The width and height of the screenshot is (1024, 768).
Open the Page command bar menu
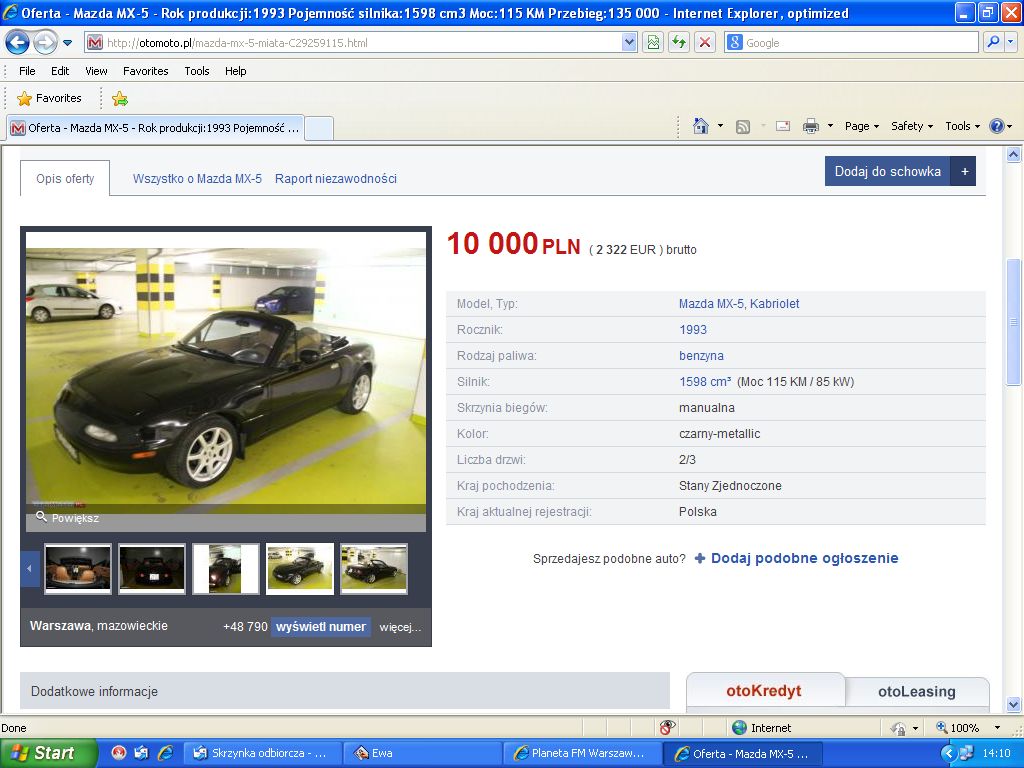pos(861,126)
